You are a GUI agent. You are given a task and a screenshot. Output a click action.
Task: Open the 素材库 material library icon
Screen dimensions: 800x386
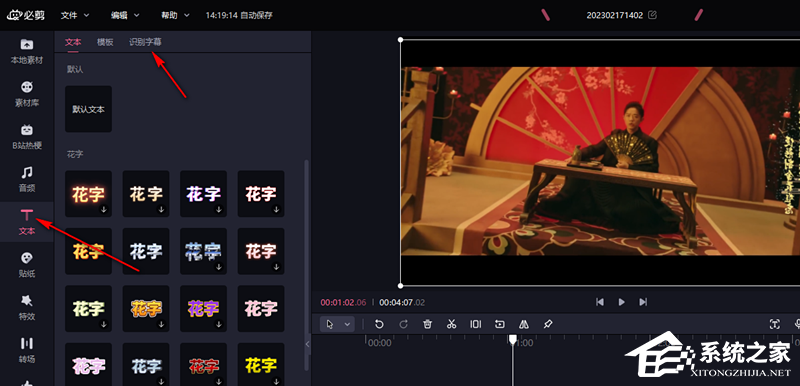coord(27,94)
